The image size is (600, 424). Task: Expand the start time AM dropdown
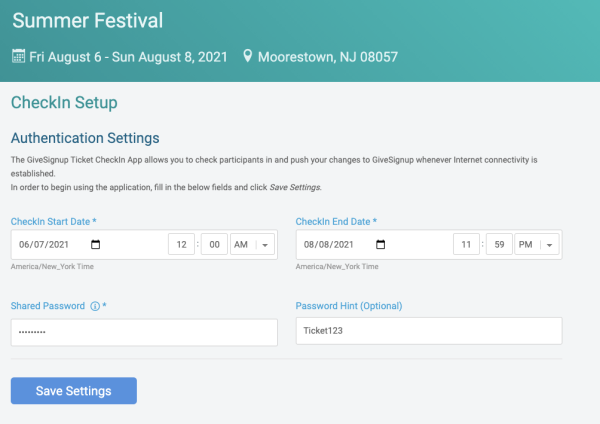tap(252, 244)
